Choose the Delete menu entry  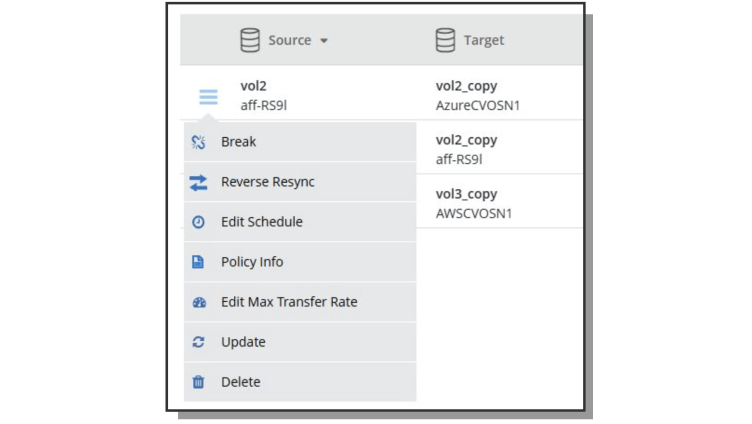[240, 382]
